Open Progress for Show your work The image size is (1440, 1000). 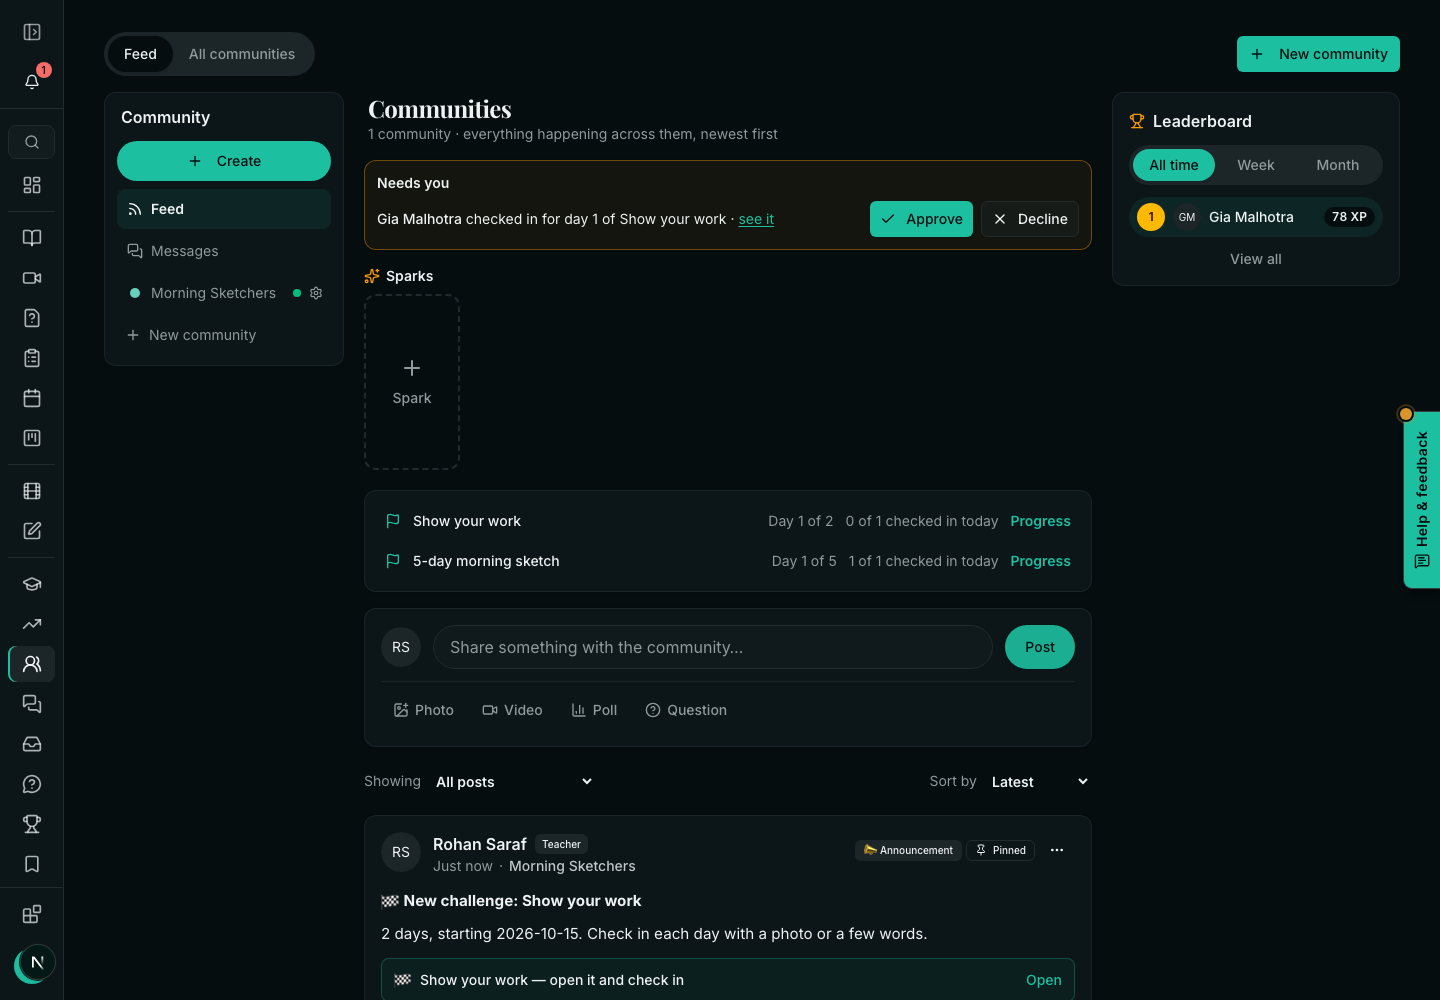coord(1040,521)
